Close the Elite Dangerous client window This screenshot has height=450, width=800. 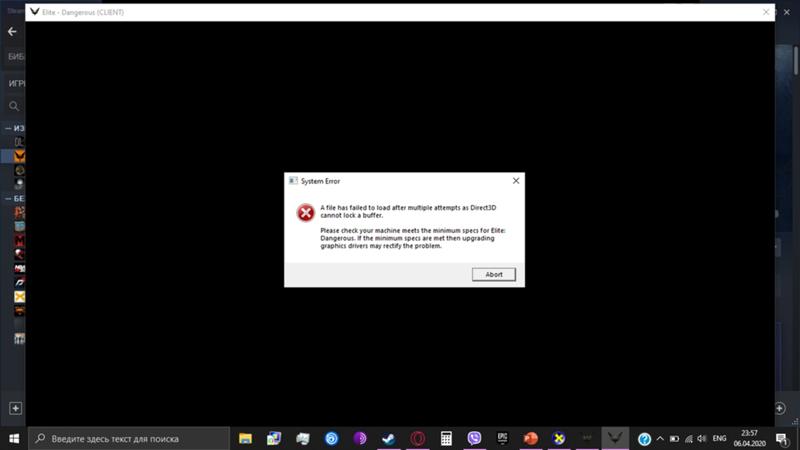coord(766,12)
